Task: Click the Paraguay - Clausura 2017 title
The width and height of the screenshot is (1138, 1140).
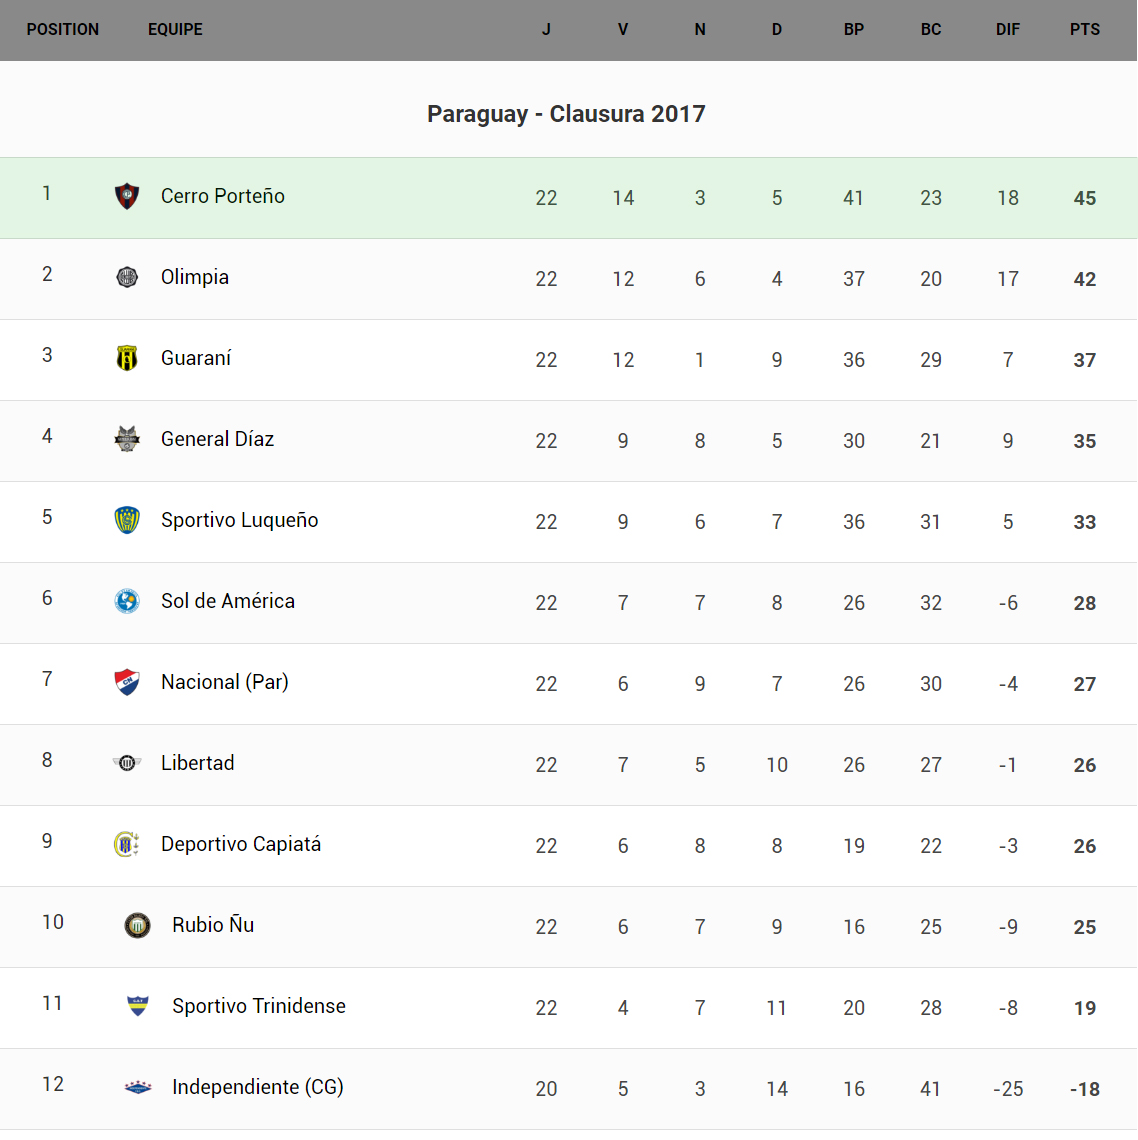Action: pyautogui.click(x=566, y=114)
